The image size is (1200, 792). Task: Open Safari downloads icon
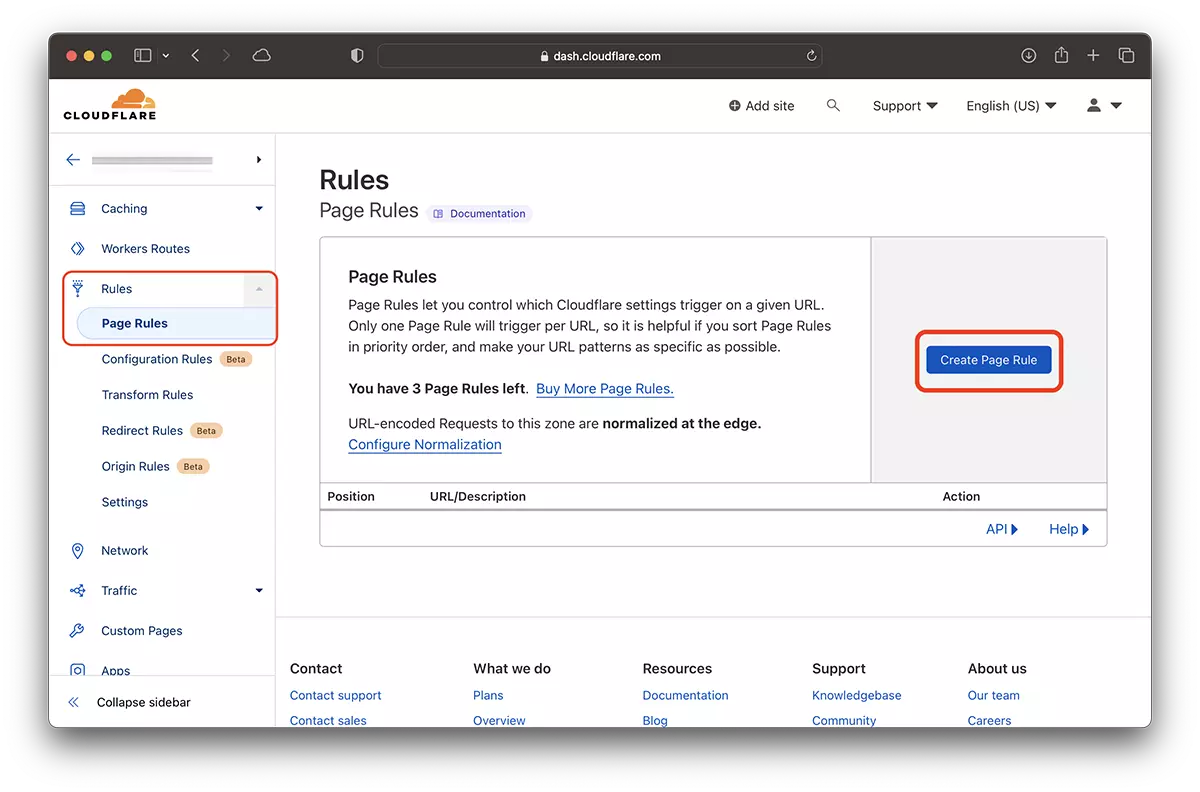pyautogui.click(x=1028, y=56)
